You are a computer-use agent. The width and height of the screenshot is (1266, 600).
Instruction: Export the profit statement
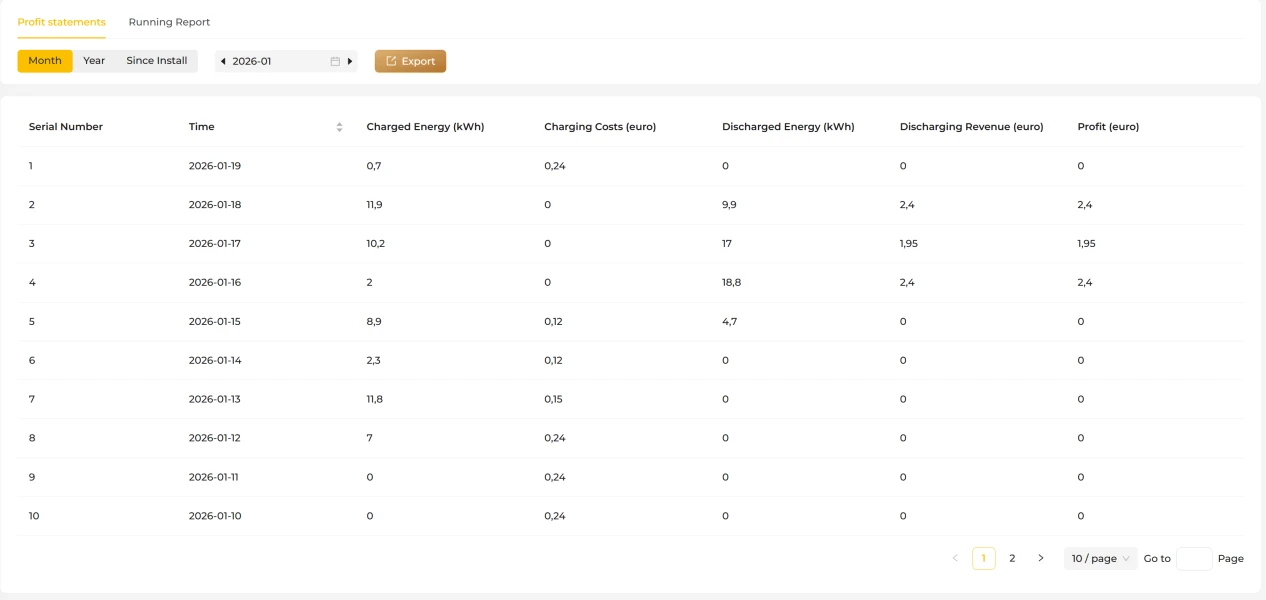click(410, 61)
